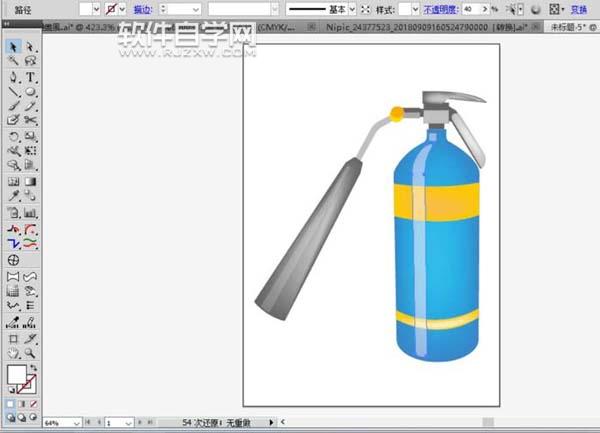Select the Hand tool

pyautogui.click(x=13, y=353)
